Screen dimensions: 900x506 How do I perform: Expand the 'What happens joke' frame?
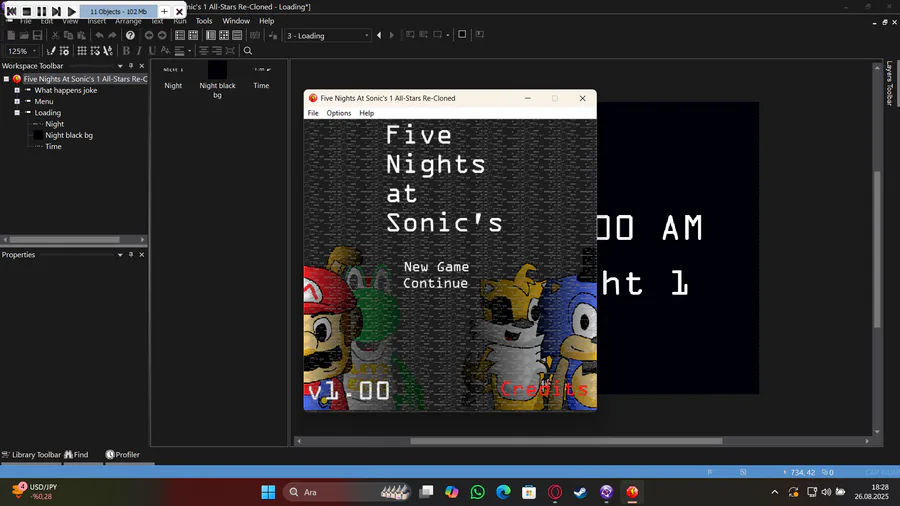17,90
